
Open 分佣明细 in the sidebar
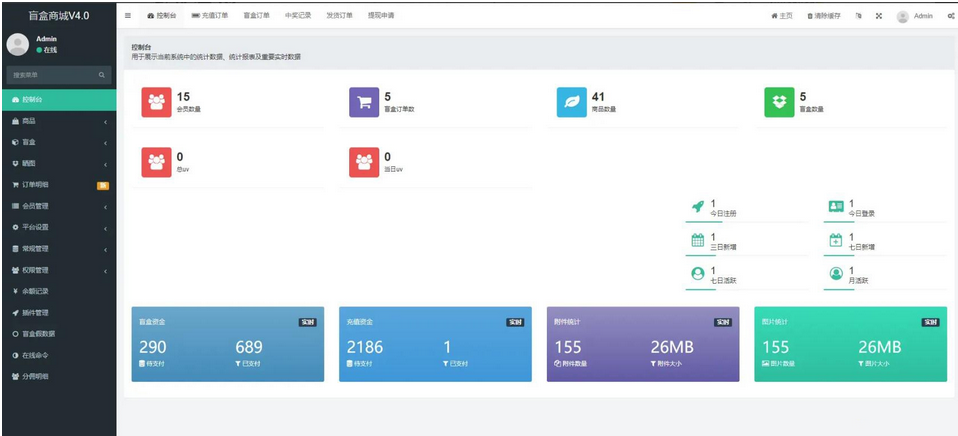click(59, 377)
